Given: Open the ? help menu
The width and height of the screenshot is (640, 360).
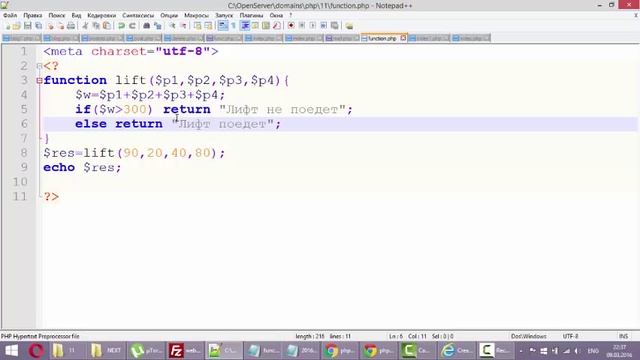Looking at the screenshot, I should coord(291,15).
